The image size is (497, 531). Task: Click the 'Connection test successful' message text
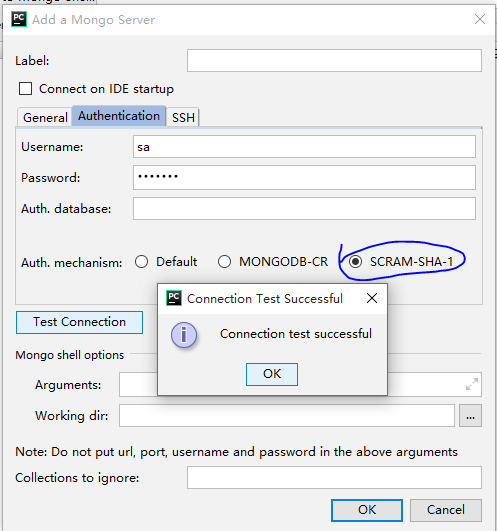click(296, 334)
